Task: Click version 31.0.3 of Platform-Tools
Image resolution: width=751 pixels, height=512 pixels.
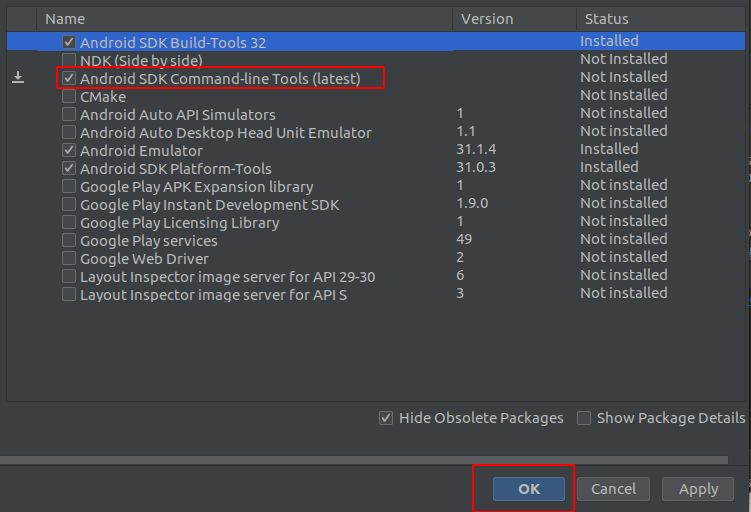Action: click(x=476, y=167)
